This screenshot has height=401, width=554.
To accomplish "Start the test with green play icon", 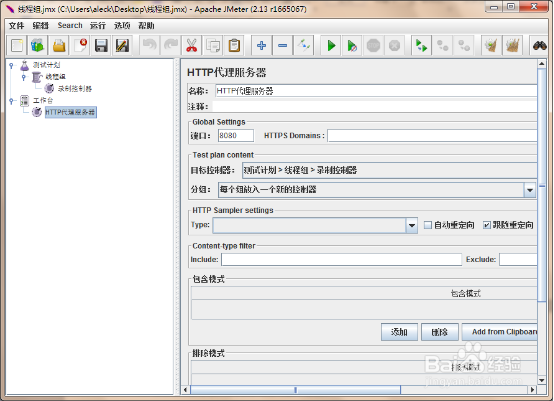I will click(x=331, y=46).
